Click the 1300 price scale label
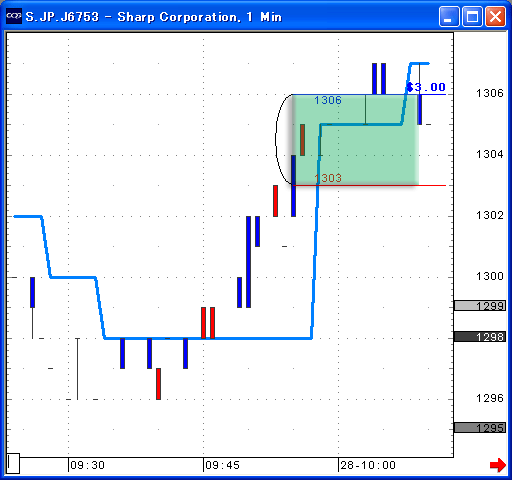Image resolution: width=512 pixels, height=480 pixels. [489, 276]
